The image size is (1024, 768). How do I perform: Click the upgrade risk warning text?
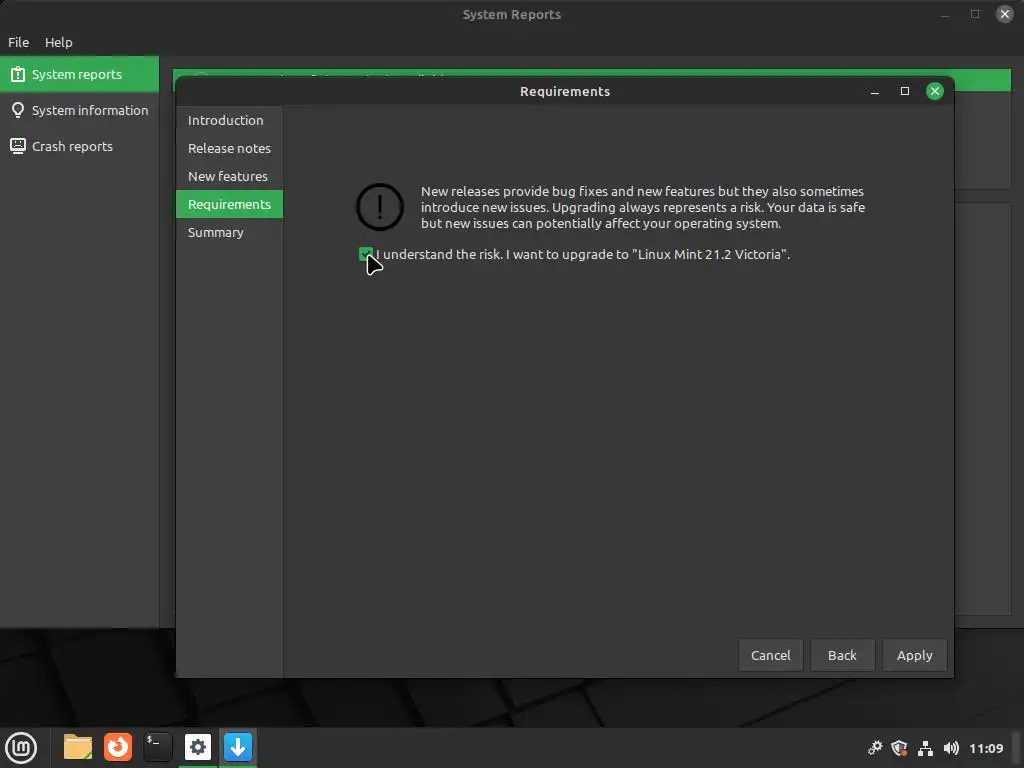pyautogui.click(x=643, y=207)
